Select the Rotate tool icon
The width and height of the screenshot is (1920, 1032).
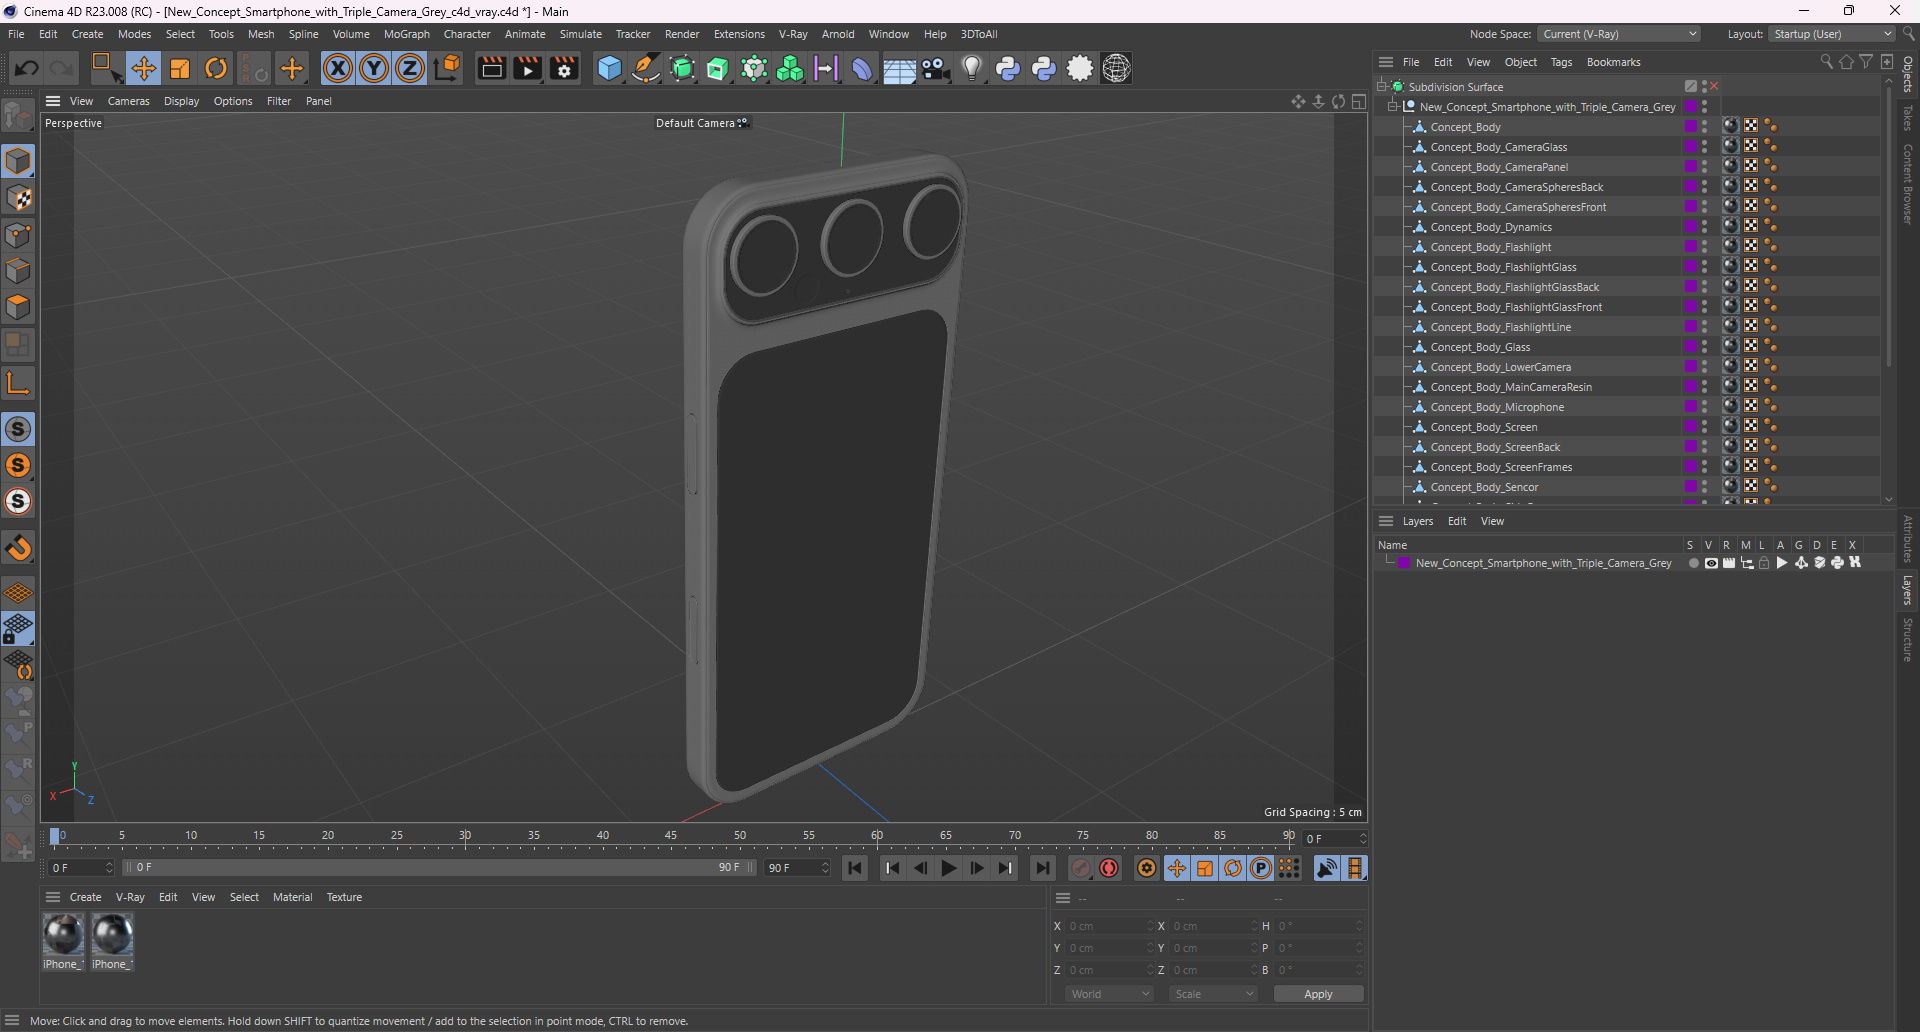(216, 68)
